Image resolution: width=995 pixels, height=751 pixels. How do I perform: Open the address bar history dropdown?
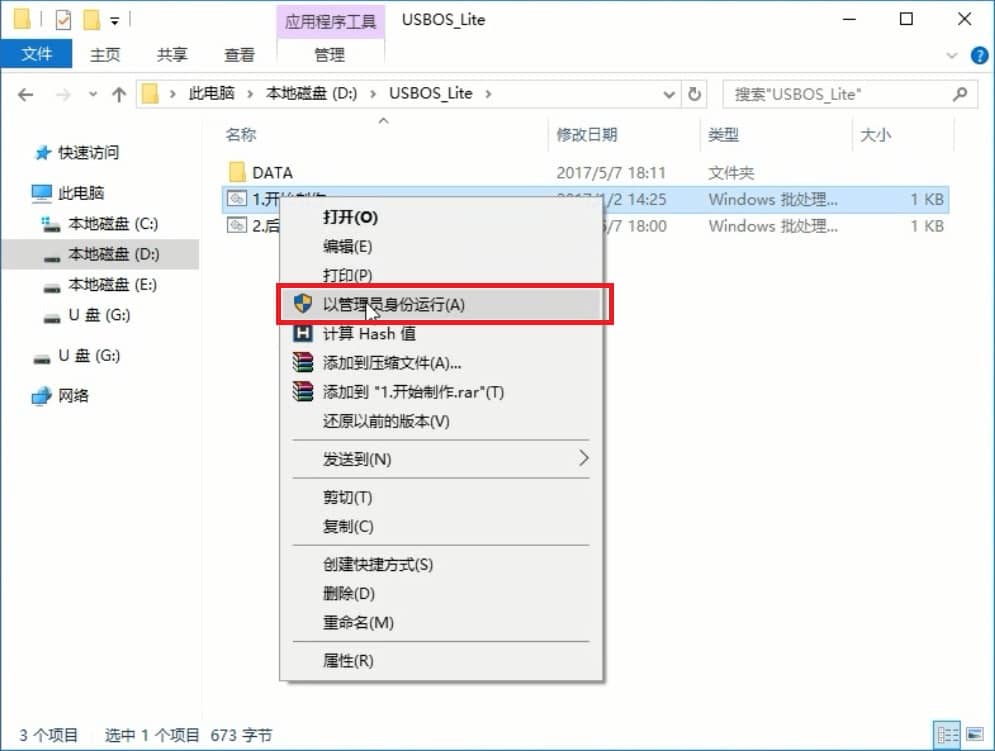point(670,94)
